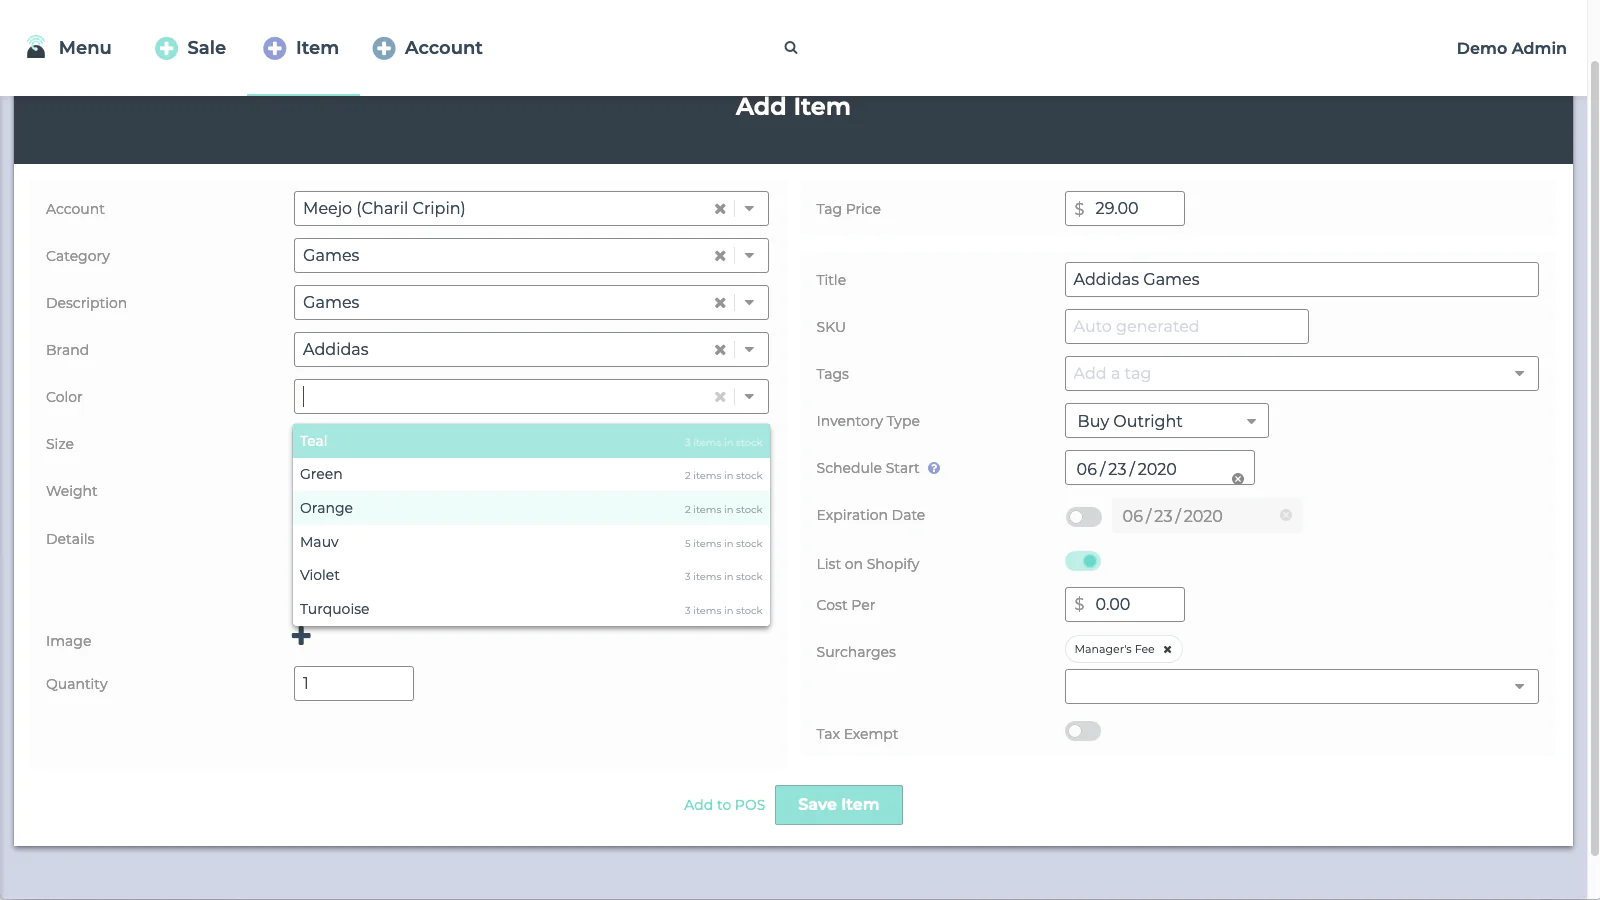Click the Quantity input field
The image size is (1600, 900).
point(353,683)
